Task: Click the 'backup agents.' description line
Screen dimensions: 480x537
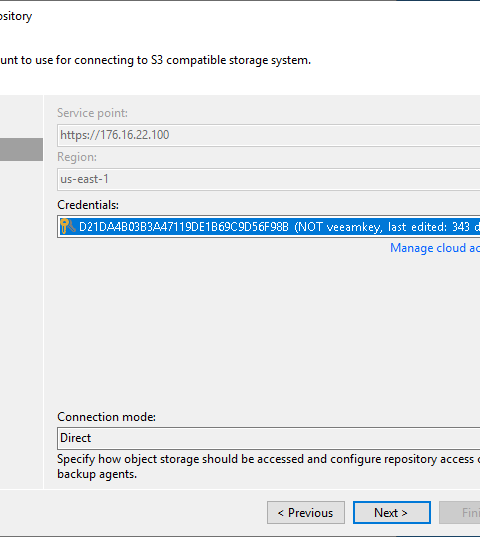Action: click(x=97, y=474)
